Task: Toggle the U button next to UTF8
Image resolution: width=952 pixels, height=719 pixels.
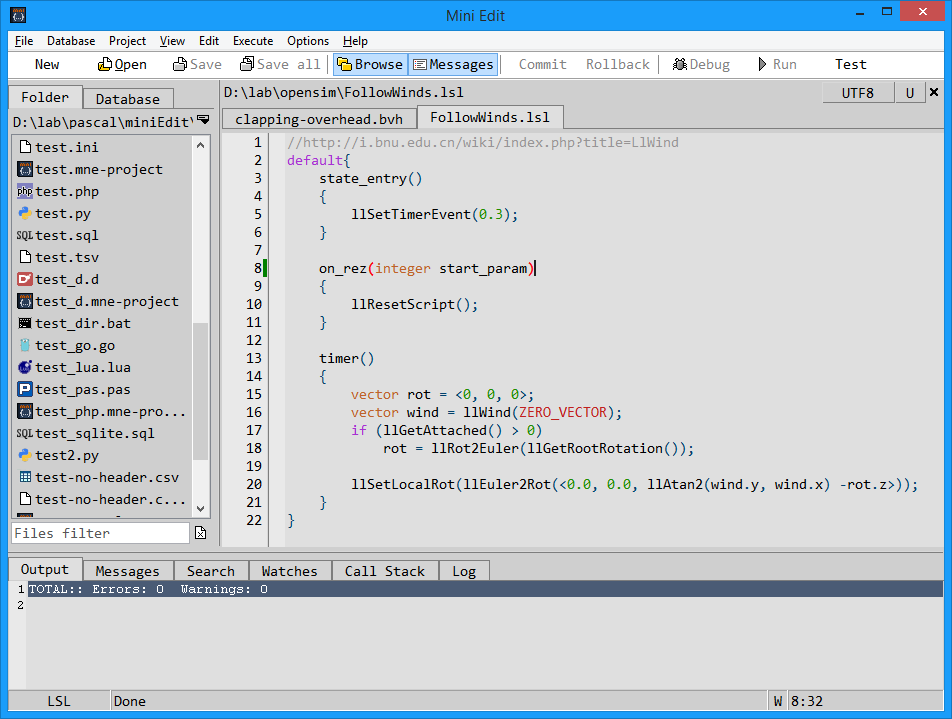Action: pos(909,93)
